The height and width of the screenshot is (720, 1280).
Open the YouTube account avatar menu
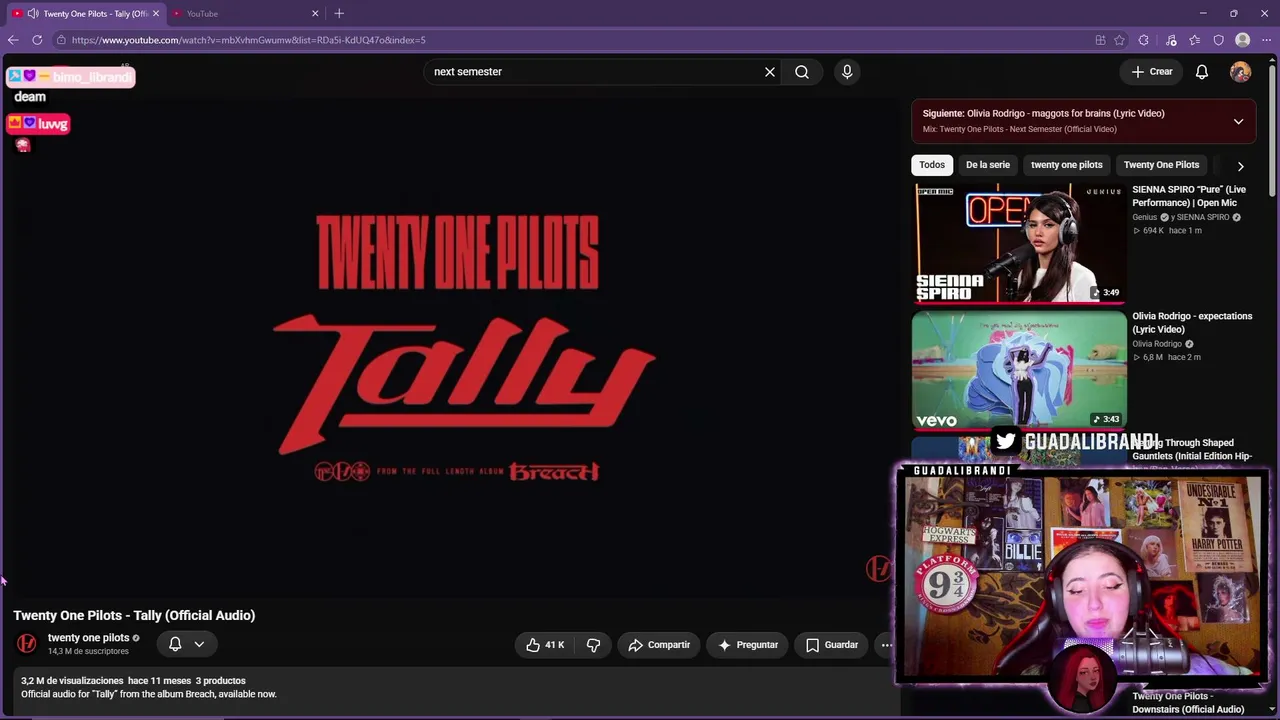[1240, 72]
